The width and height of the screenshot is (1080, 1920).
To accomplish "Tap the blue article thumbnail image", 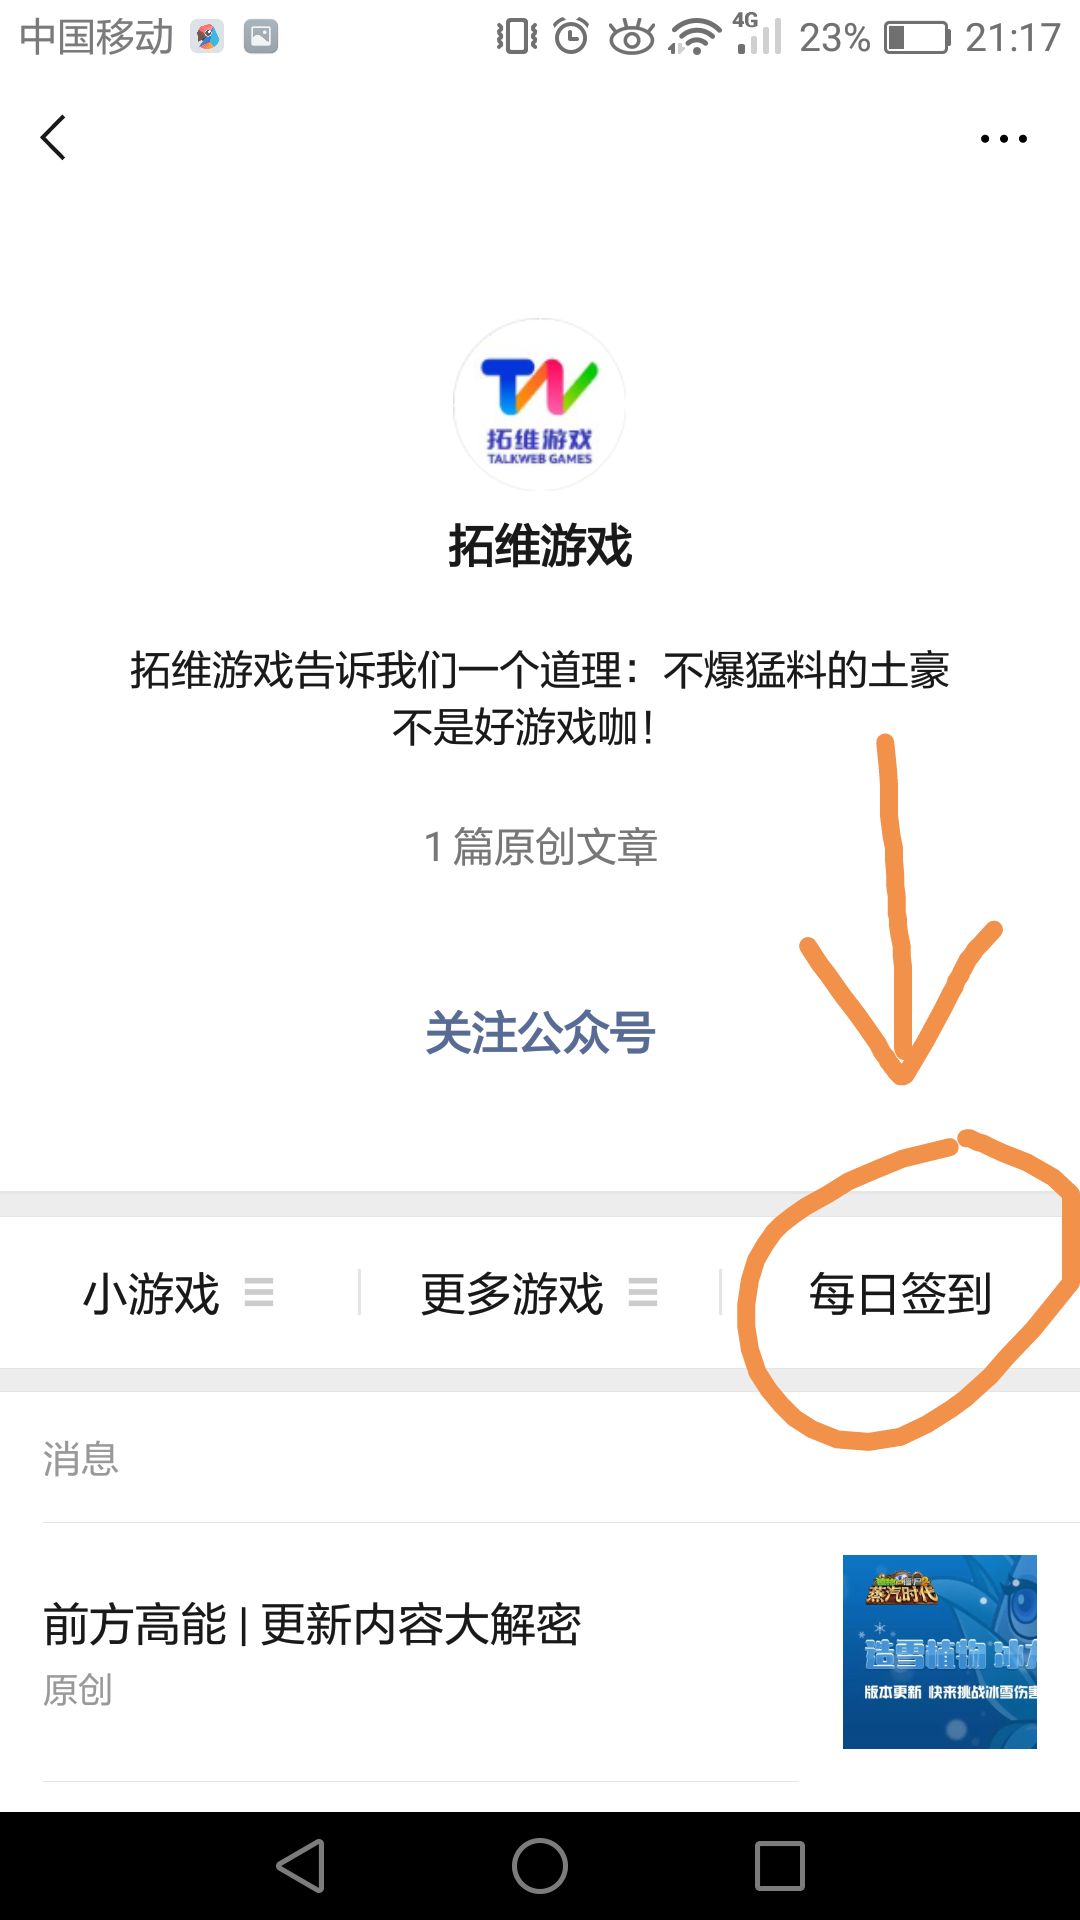I will pyautogui.click(x=940, y=1652).
